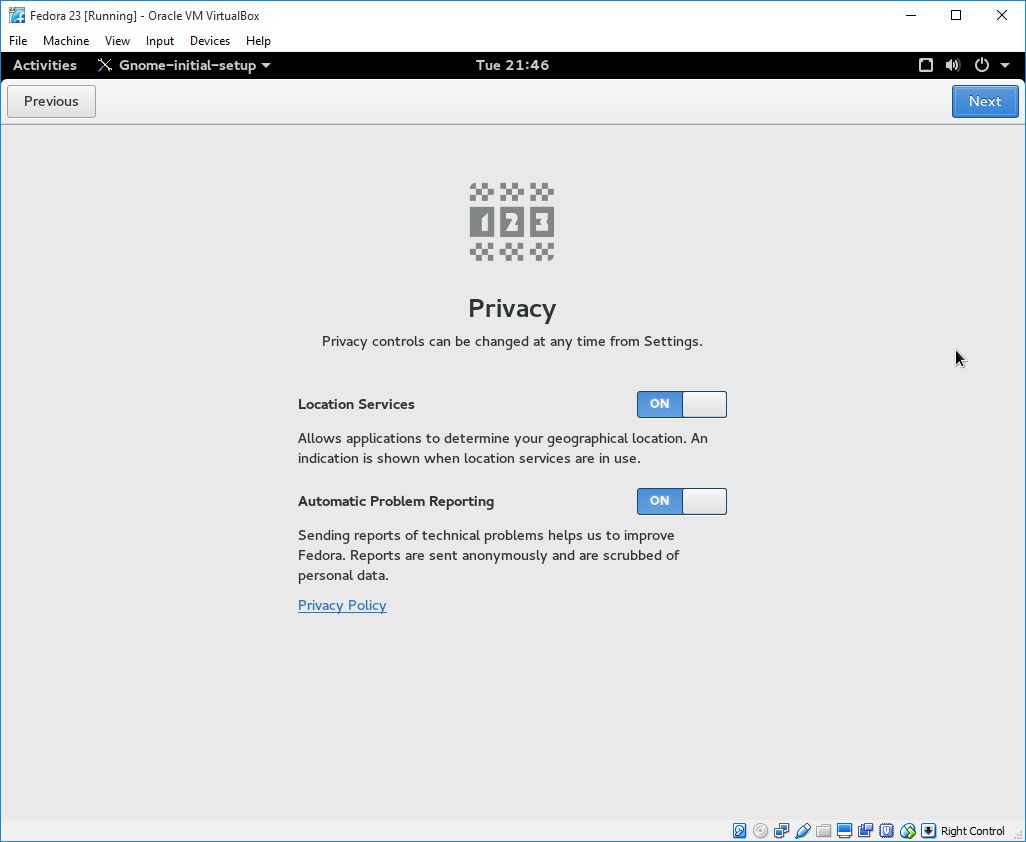
Task: Open the Machine menu
Action: 66,41
